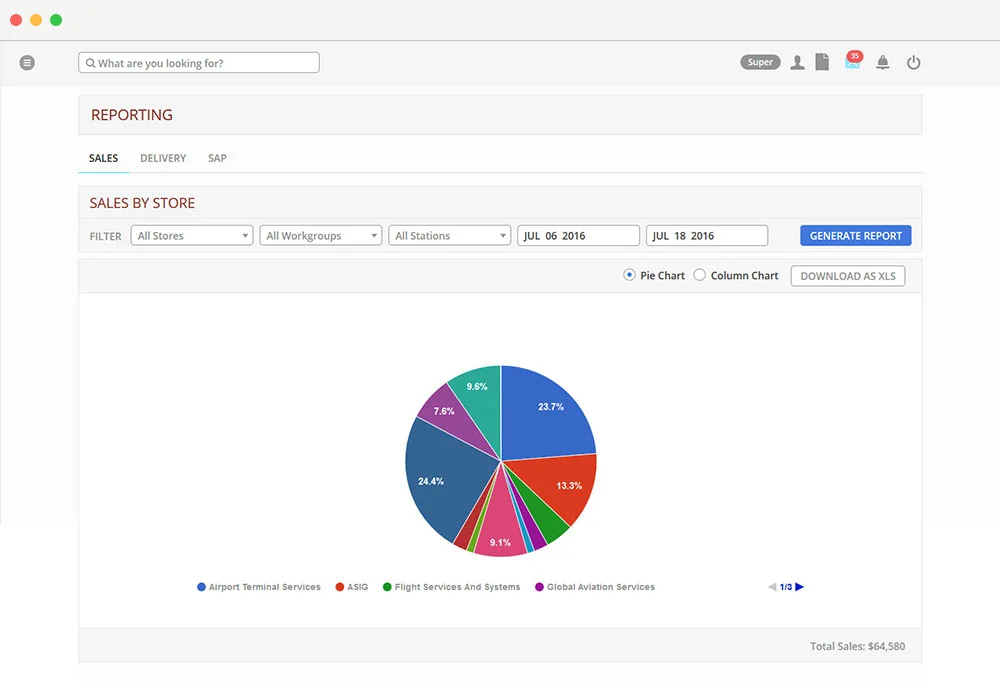
Task: Open the notifications bell
Action: [883, 62]
